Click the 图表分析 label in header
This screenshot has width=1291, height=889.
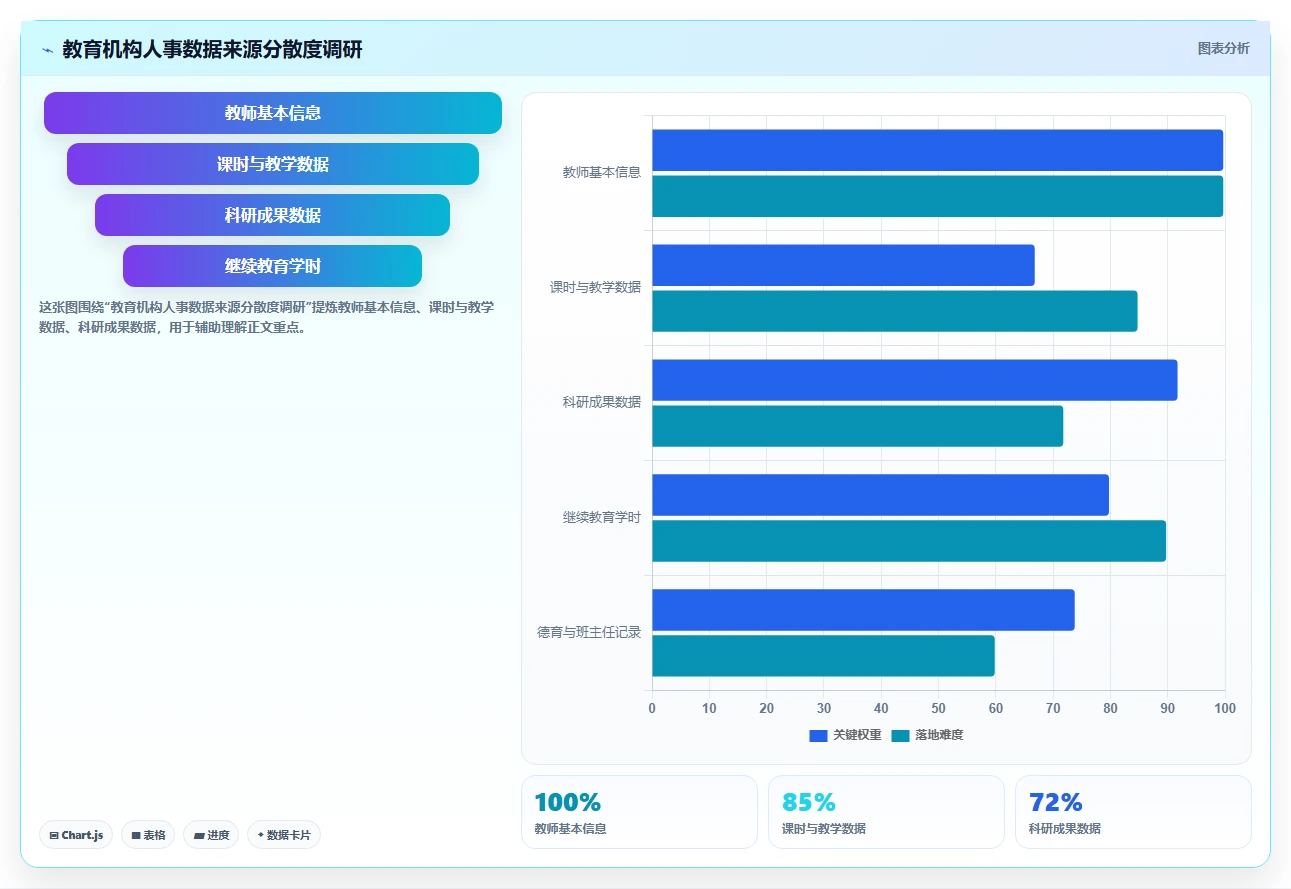pos(1223,48)
